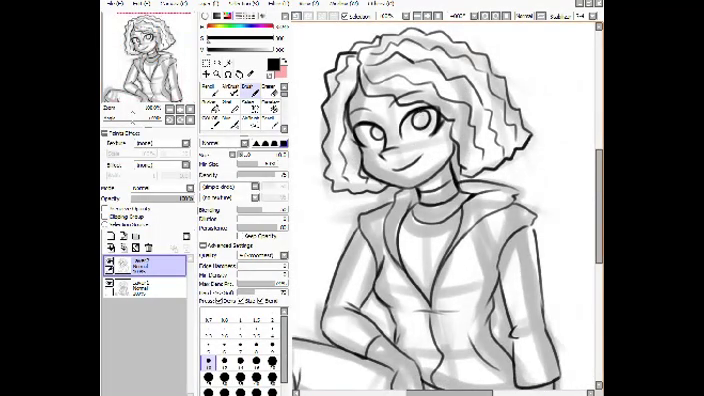Screen dimensions: 704x396
Task: Open the File menu
Action: coord(115,4)
